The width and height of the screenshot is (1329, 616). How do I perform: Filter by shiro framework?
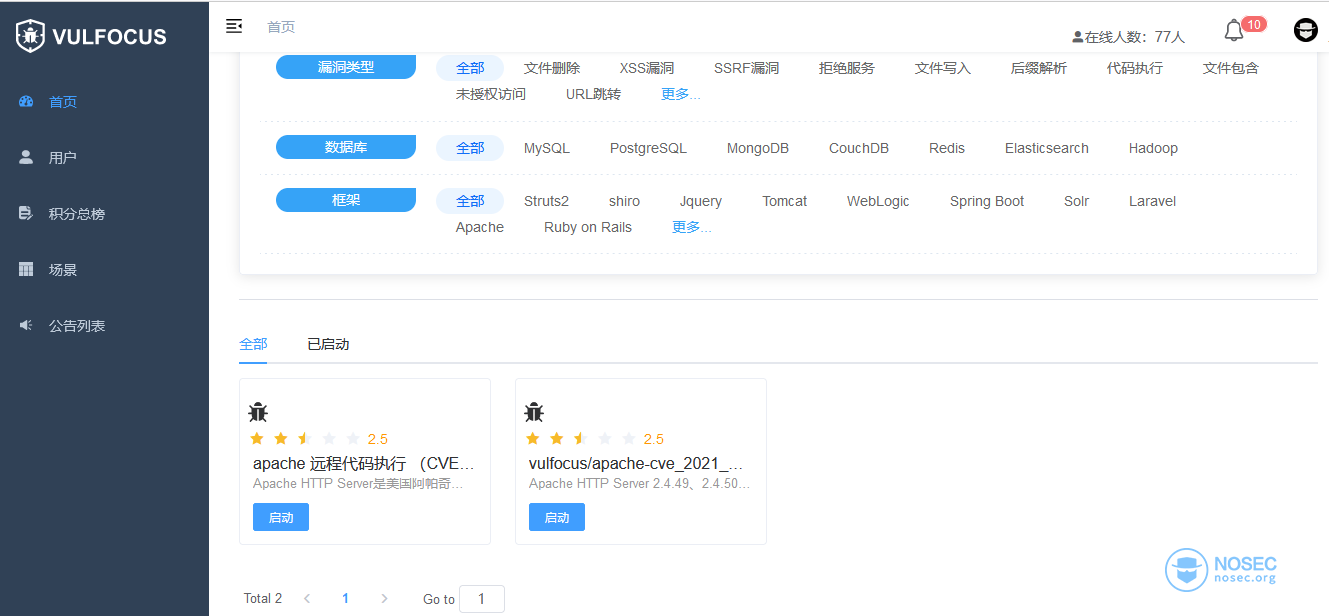pyautogui.click(x=624, y=201)
